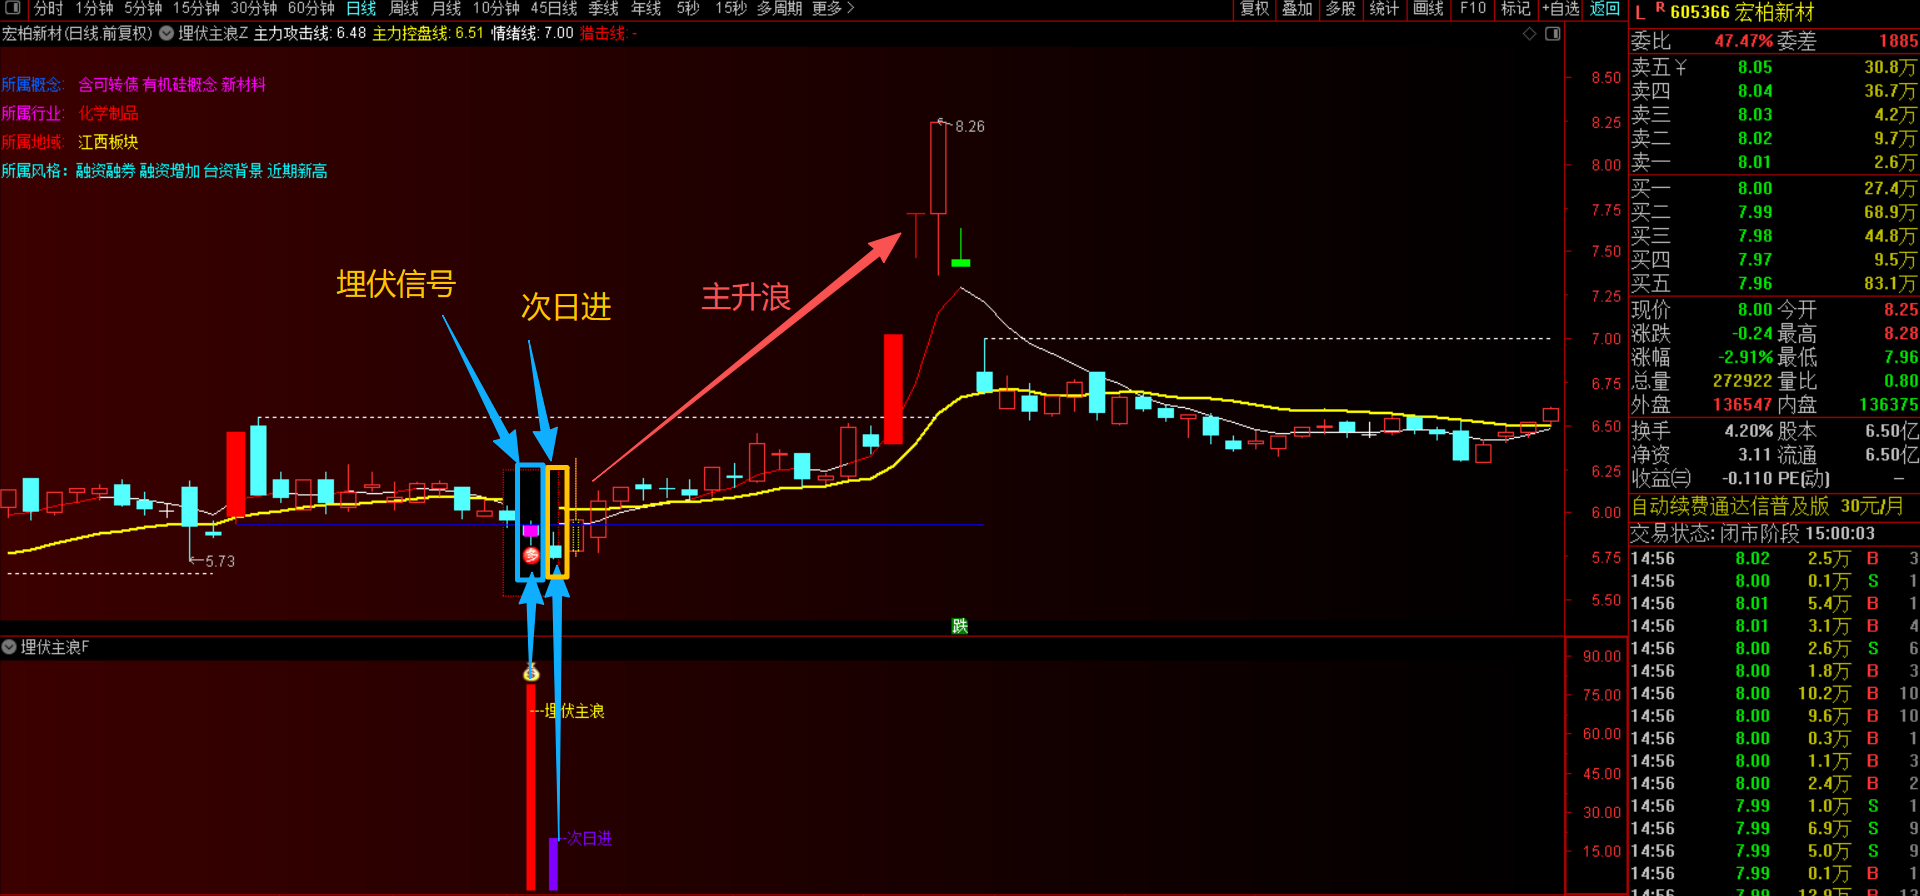Click the 委比 47.47% value
Screen dimensions: 1920x896
click(1743, 41)
